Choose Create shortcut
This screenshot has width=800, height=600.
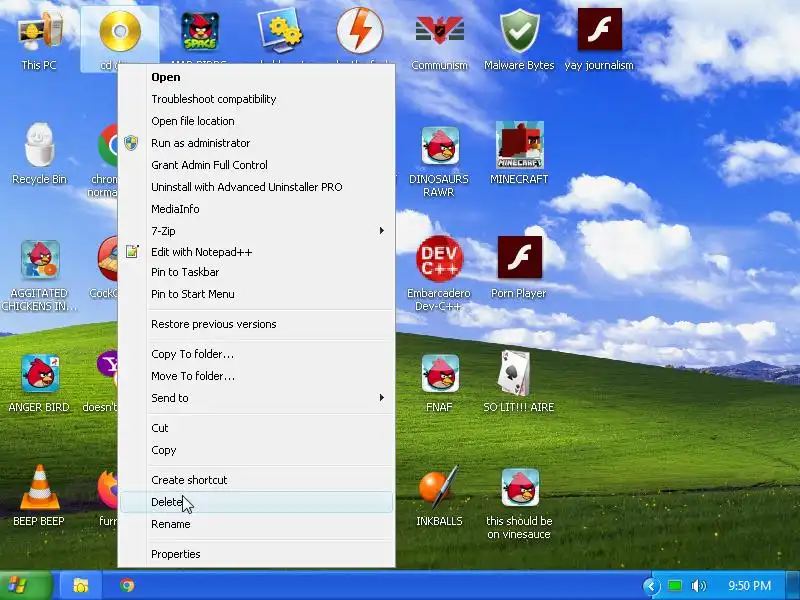click(x=257, y=480)
